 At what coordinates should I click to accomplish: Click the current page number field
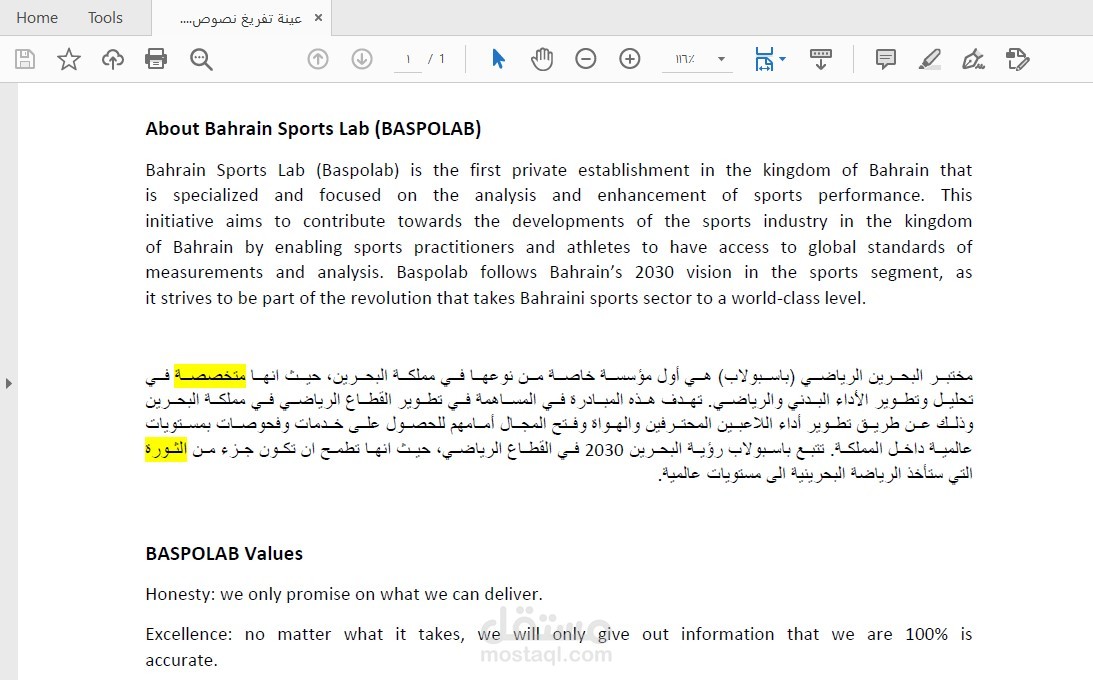click(408, 59)
